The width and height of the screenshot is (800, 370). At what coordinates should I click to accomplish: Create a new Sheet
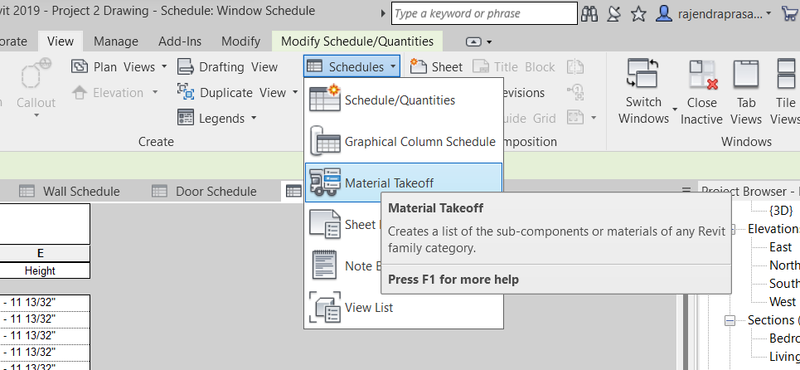click(436, 67)
